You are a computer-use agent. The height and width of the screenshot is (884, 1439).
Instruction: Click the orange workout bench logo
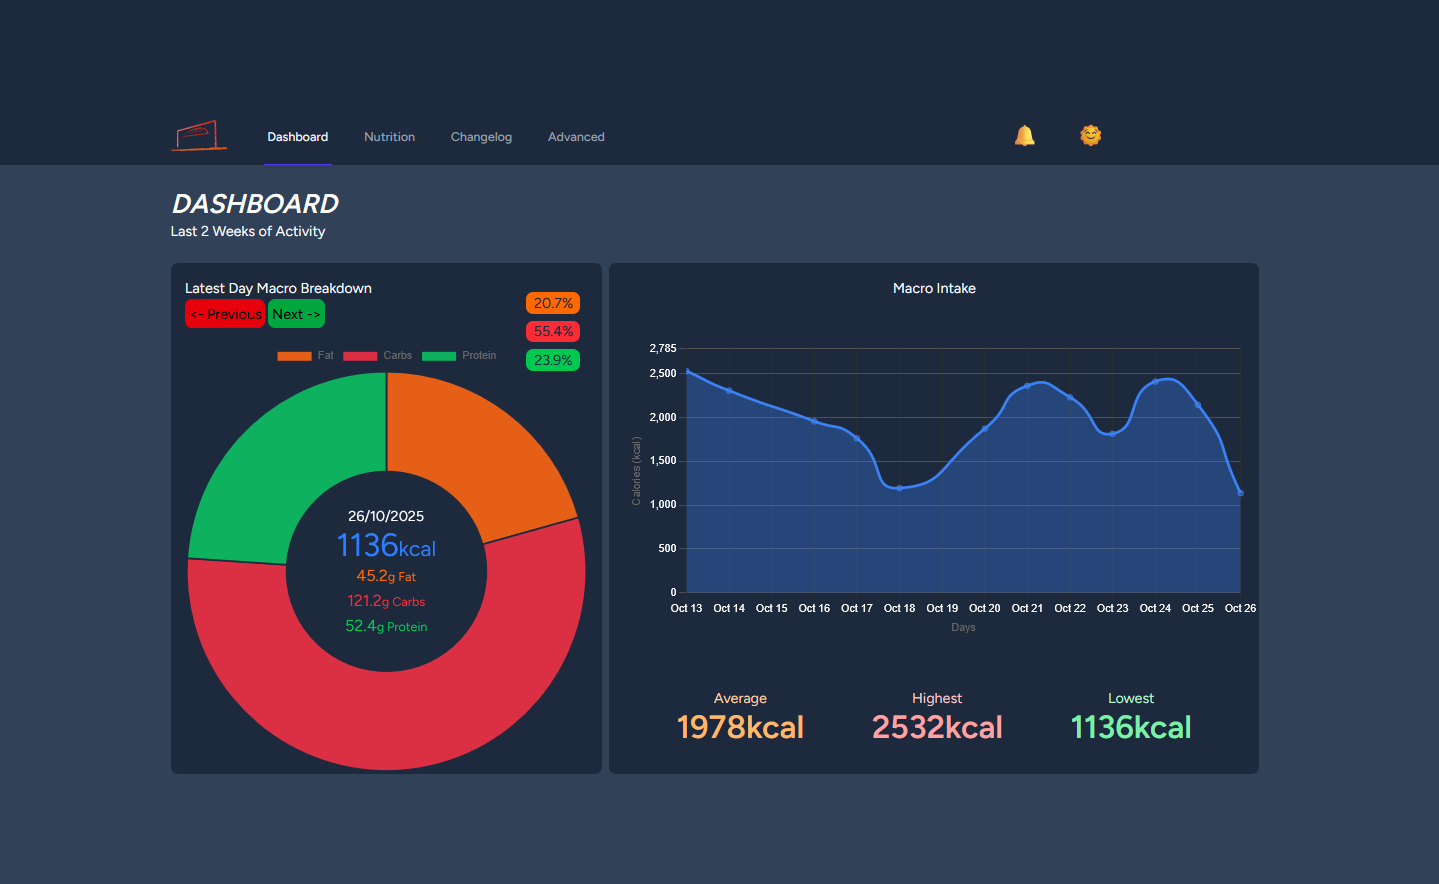(x=198, y=135)
